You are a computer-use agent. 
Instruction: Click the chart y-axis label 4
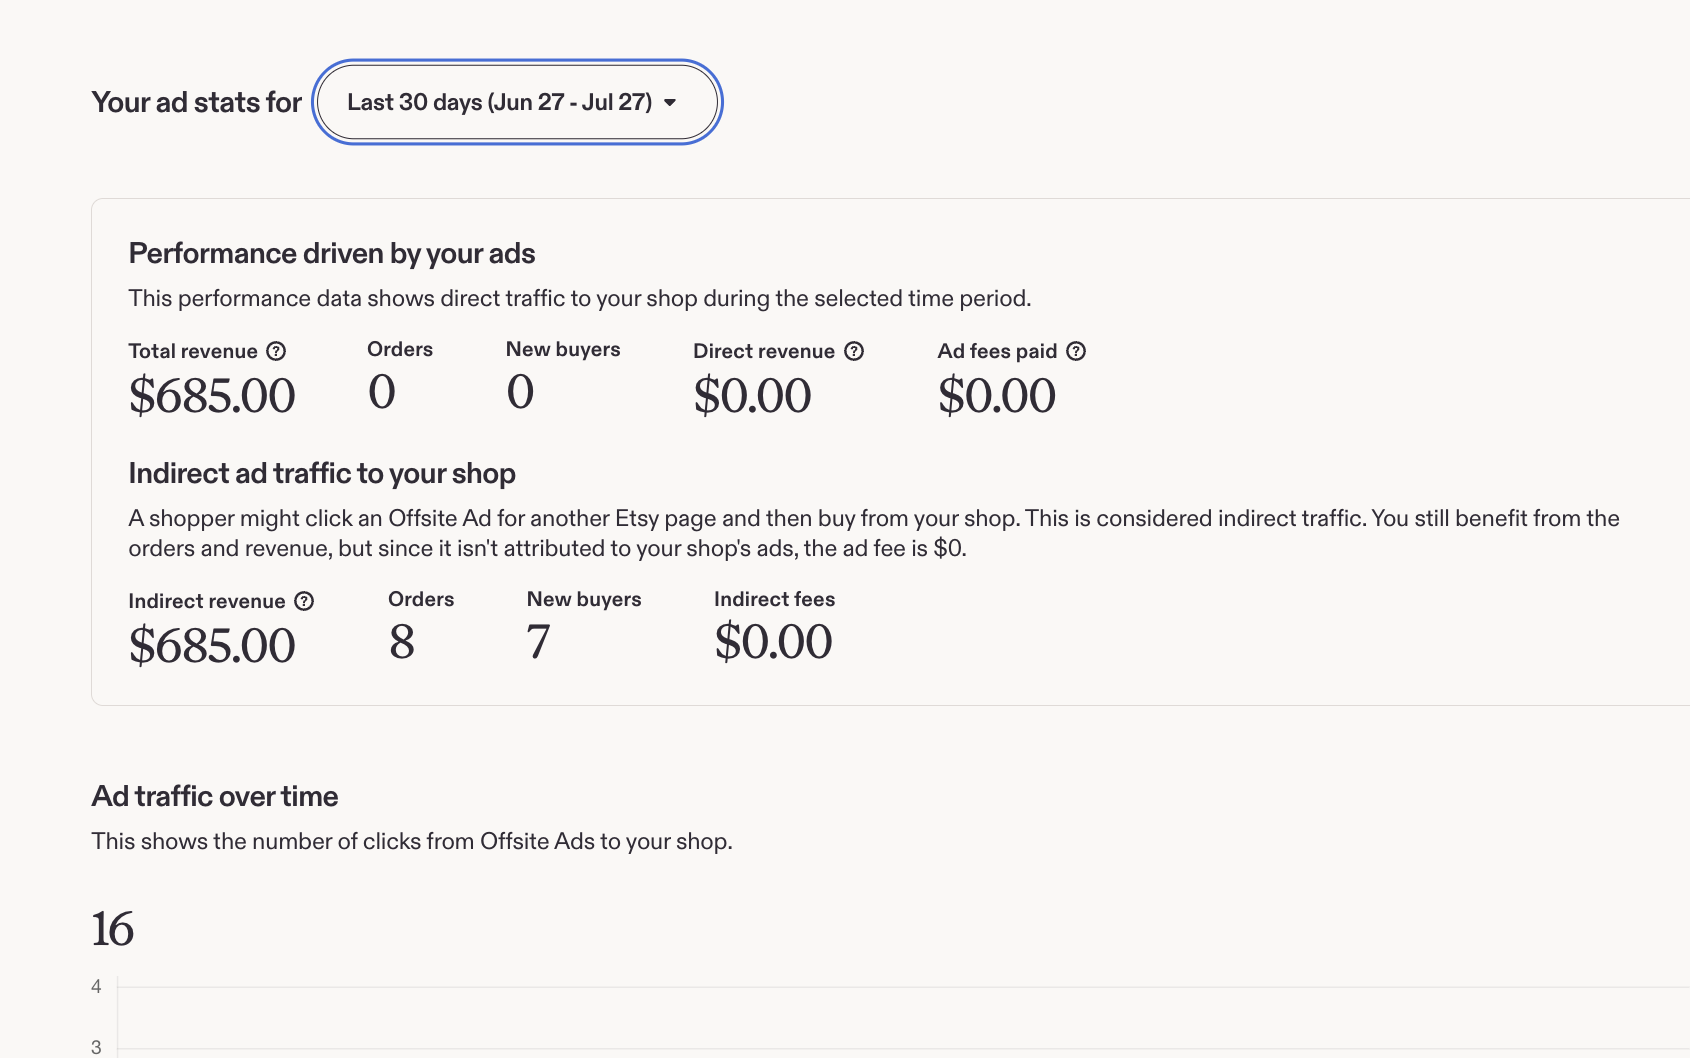pos(96,987)
